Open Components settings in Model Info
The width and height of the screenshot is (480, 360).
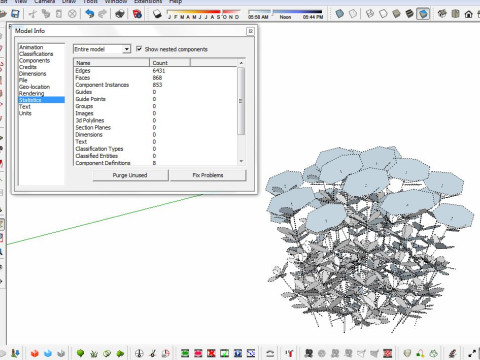(34, 61)
